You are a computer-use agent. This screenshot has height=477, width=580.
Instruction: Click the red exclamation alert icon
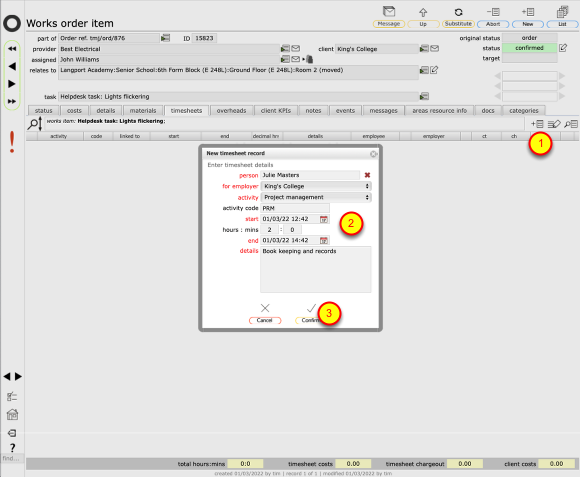[12, 142]
